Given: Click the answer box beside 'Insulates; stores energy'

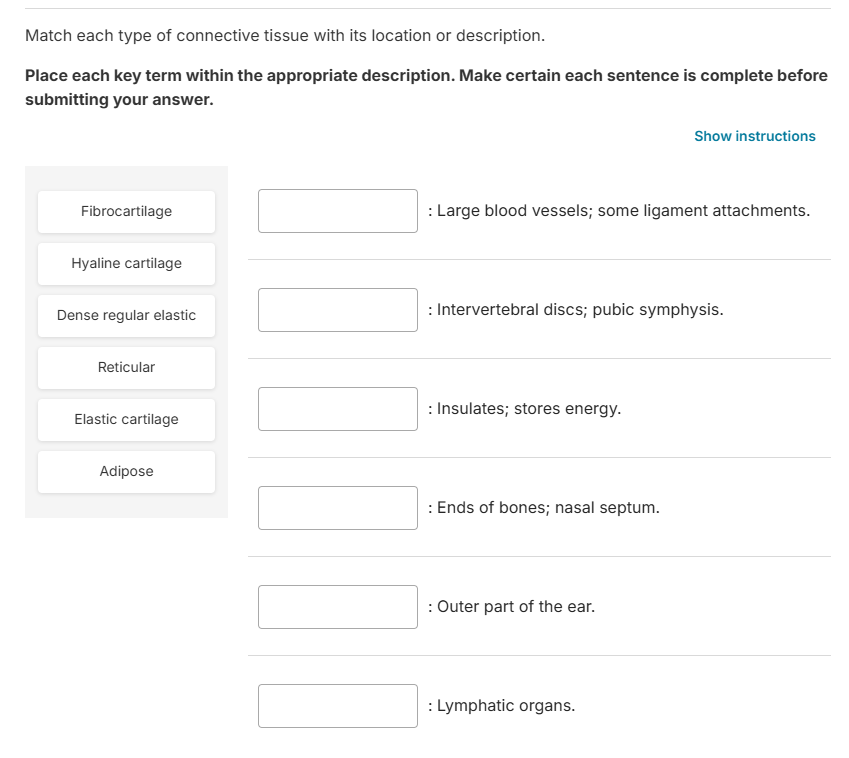Looking at the screenshot, I should pos(337,408).
